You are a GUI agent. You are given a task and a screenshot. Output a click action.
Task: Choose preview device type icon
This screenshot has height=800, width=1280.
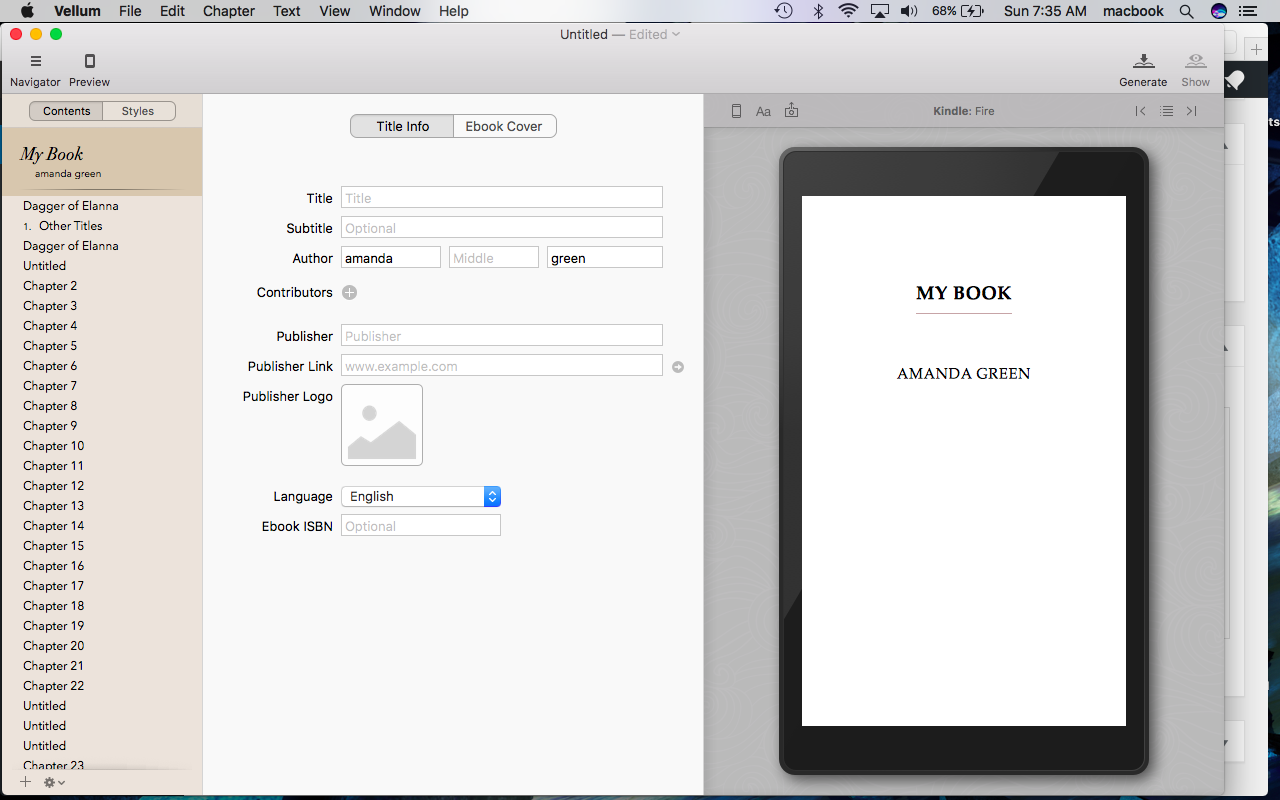point(736,111)
